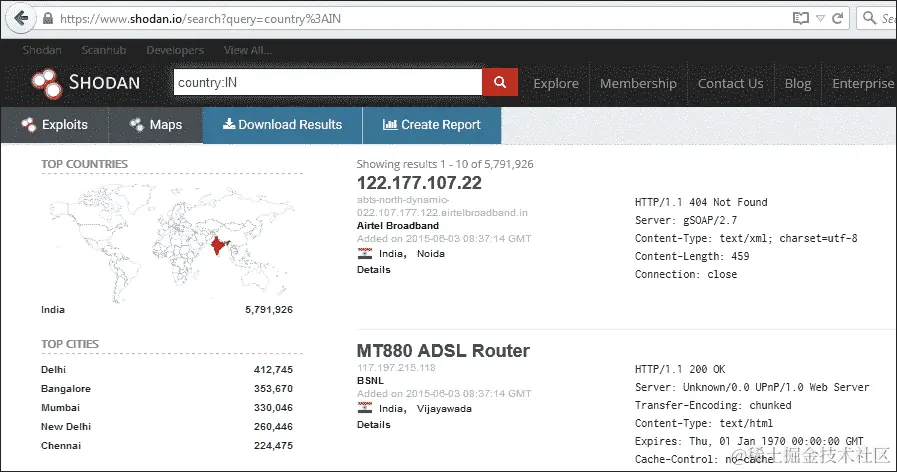Open the Scanhub top-bar link
This screenshot has height=472, width=897.
104,50
